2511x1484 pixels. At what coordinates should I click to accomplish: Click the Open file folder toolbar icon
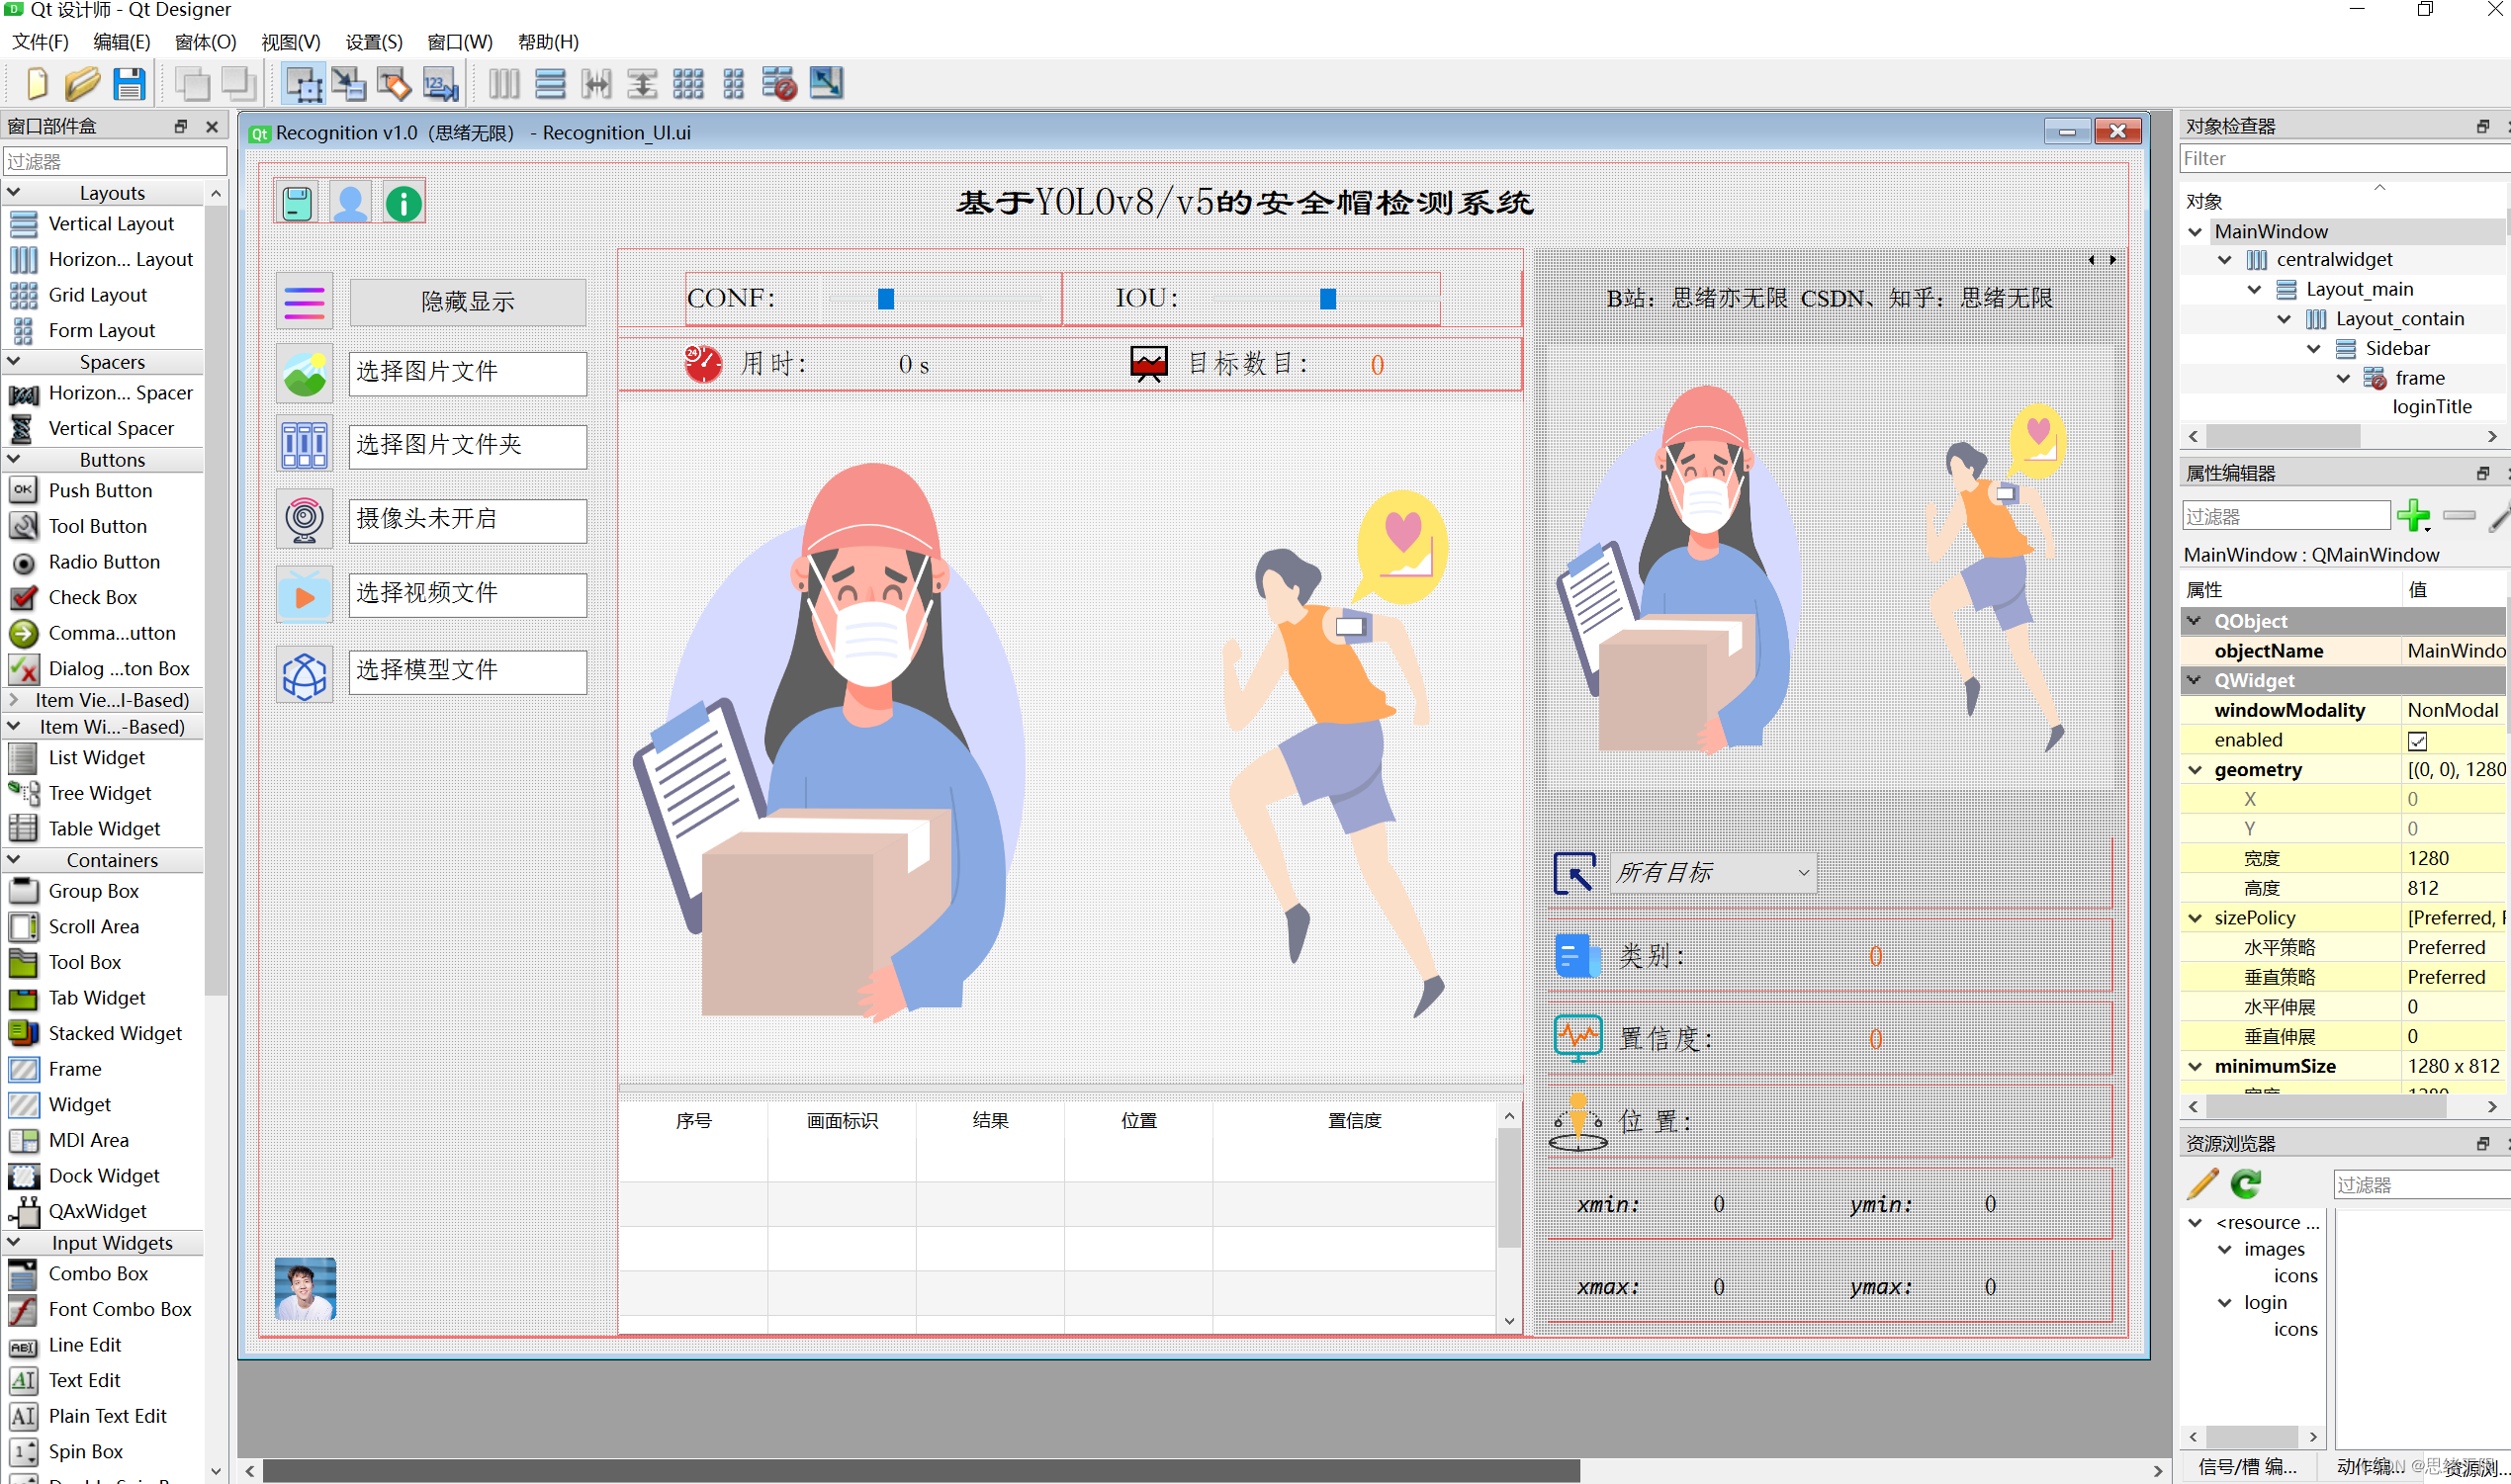(82, 84)
